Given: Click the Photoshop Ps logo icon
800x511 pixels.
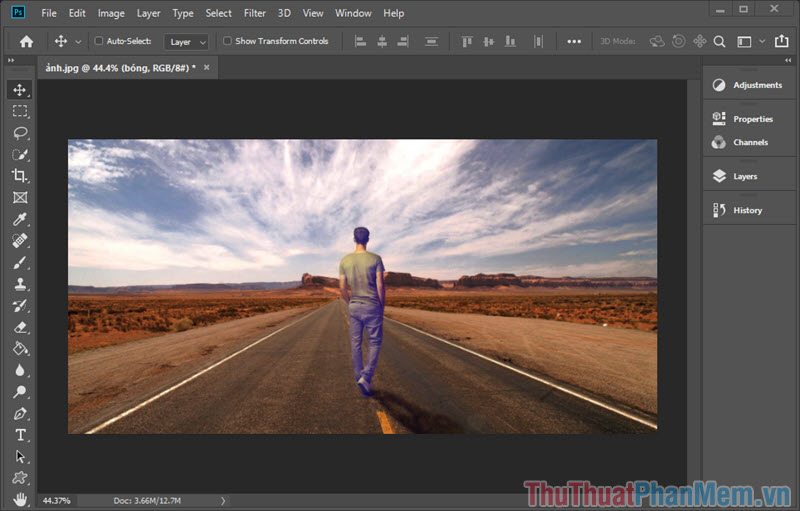Looking at the screenshot, I should click(18, 12).
